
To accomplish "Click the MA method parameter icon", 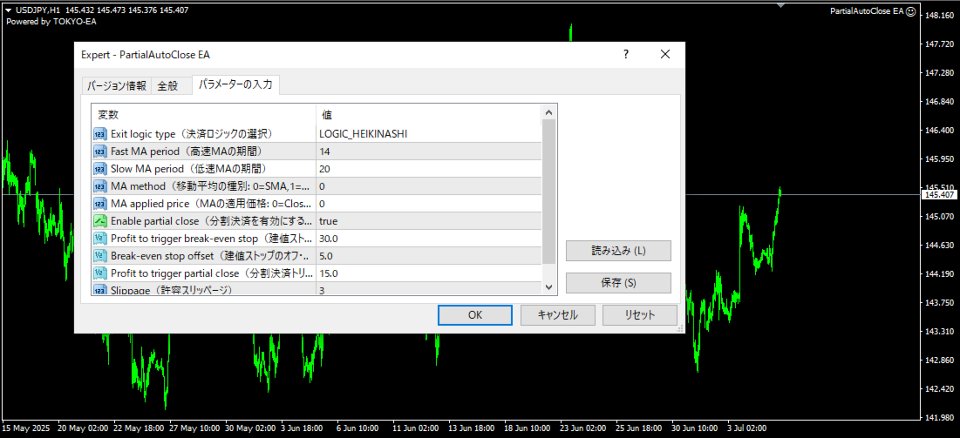I will coord(100,186).
